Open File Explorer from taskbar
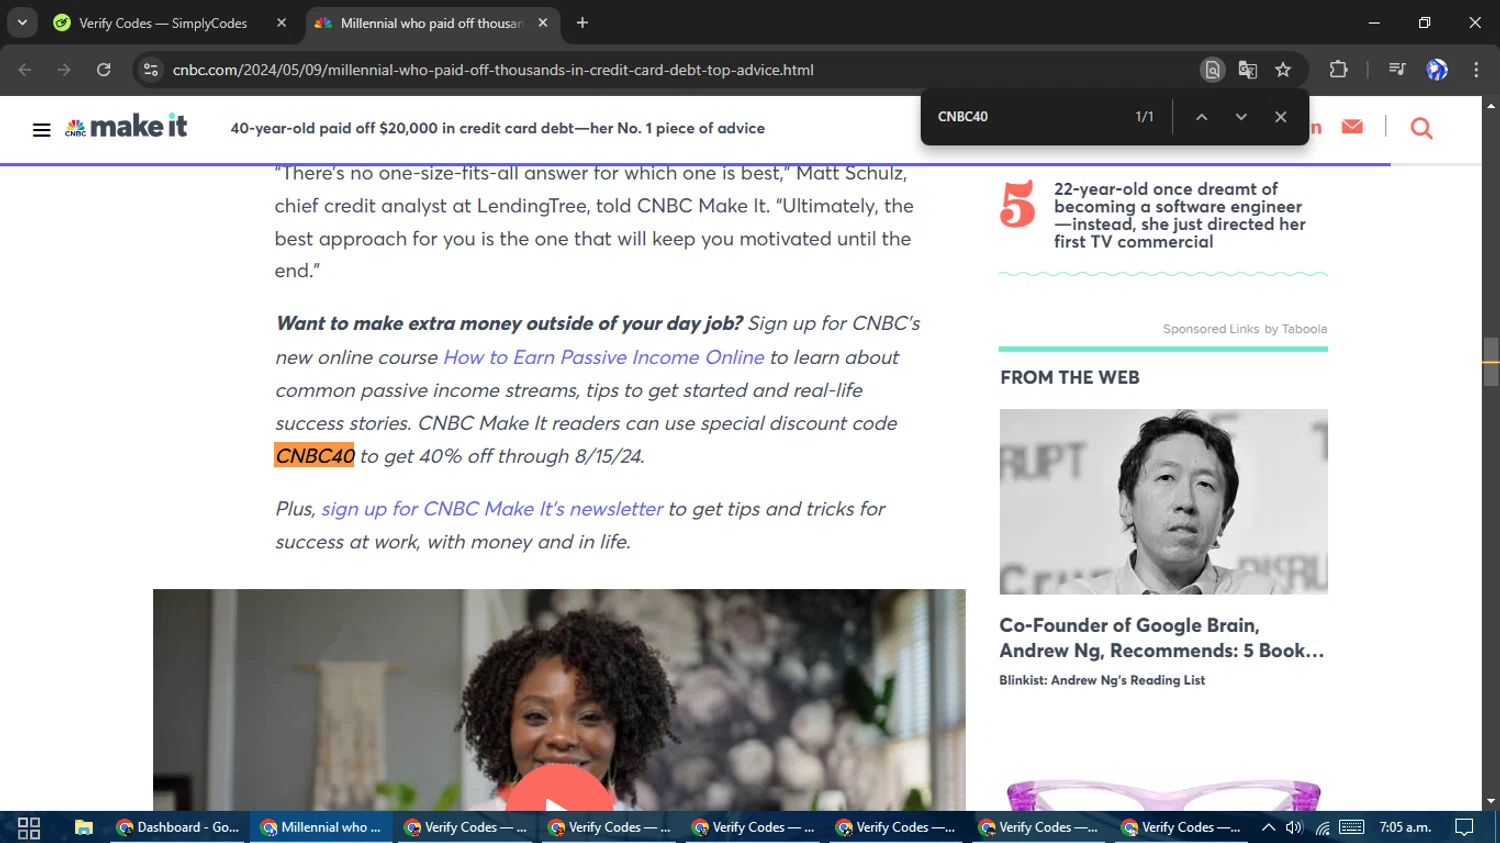Viewport: 1500px width, 843px height. point(84,828)
